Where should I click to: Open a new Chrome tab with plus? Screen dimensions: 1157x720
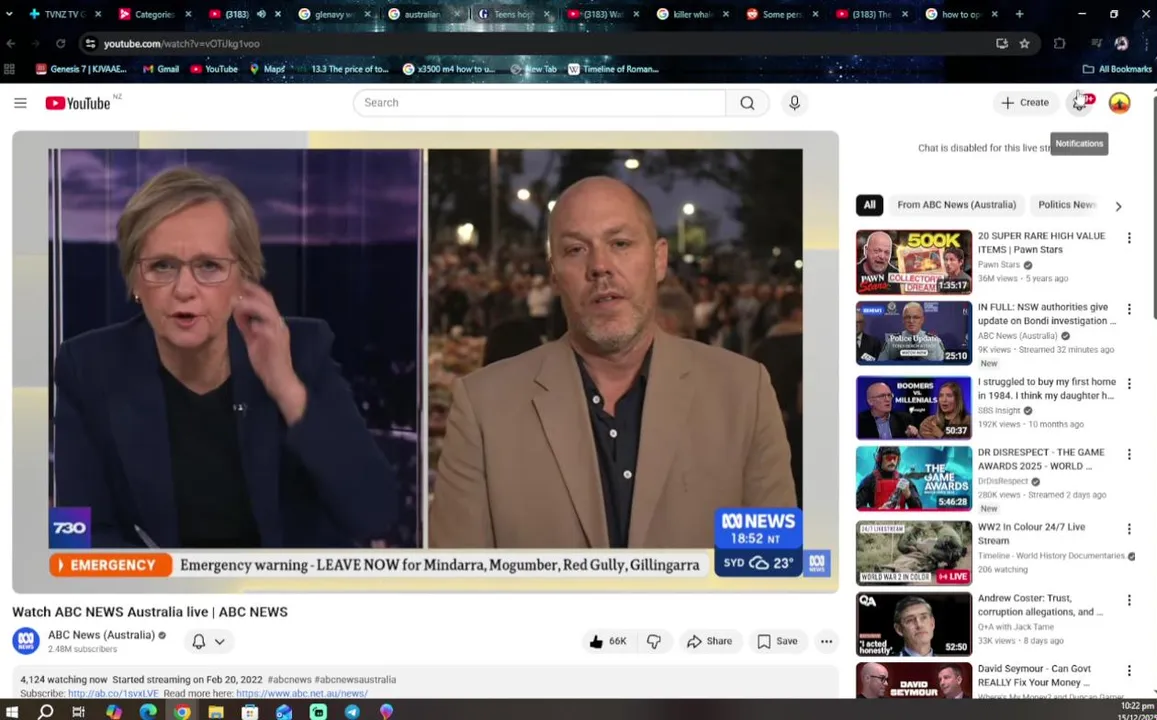(1019, 14)
